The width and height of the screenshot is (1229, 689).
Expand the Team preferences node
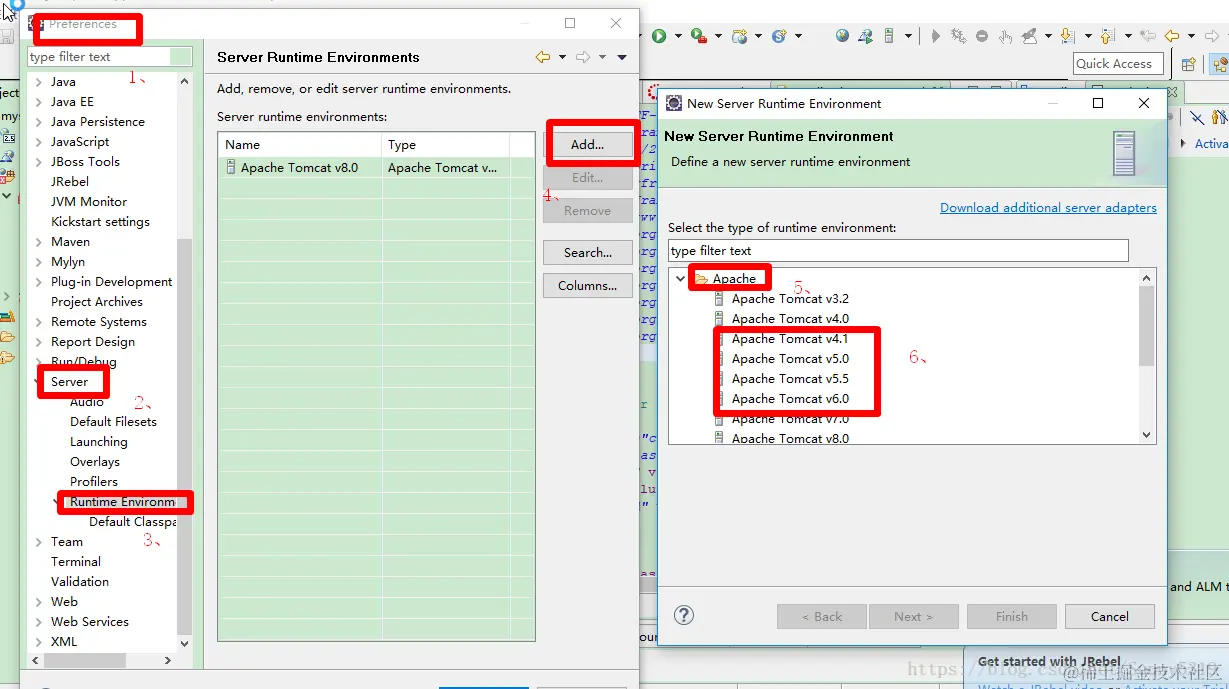pos(38,542)
